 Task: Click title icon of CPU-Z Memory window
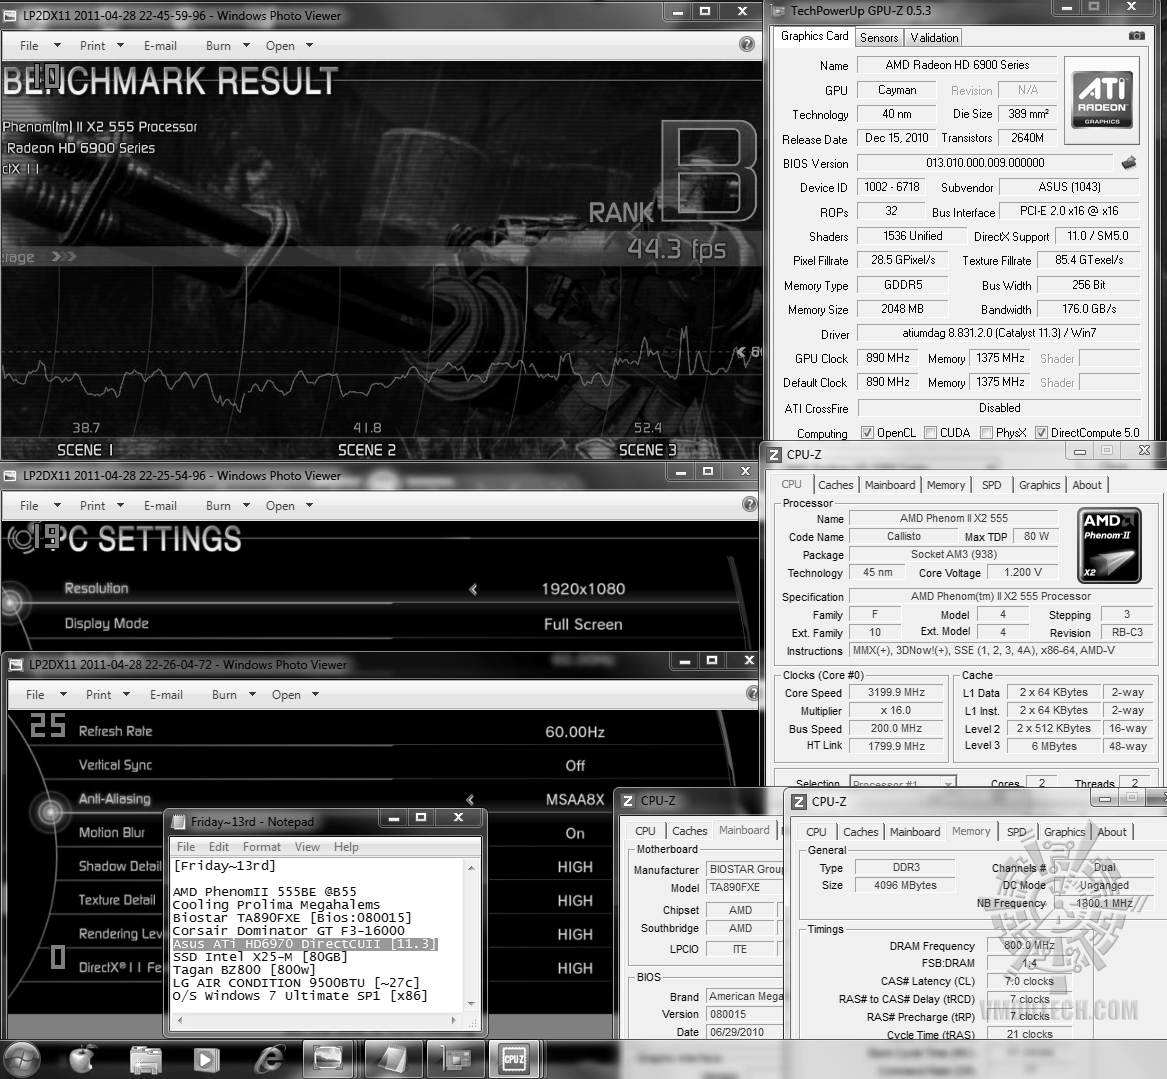click(x=799, y=801)
